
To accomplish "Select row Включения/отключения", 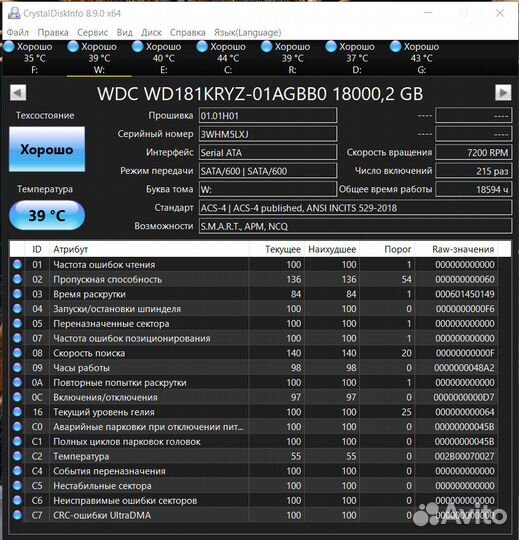I will (x=253, y=397).
